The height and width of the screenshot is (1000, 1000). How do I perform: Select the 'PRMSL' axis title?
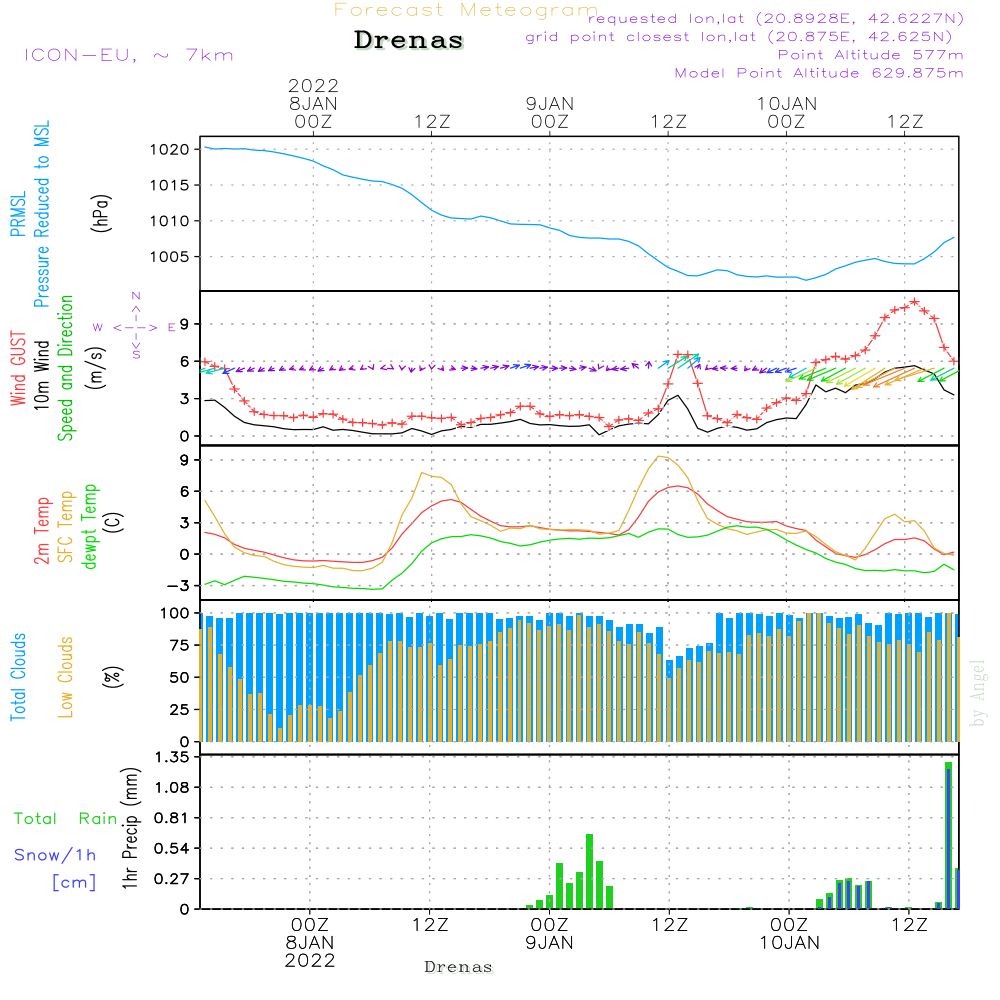tap(18, 214)
